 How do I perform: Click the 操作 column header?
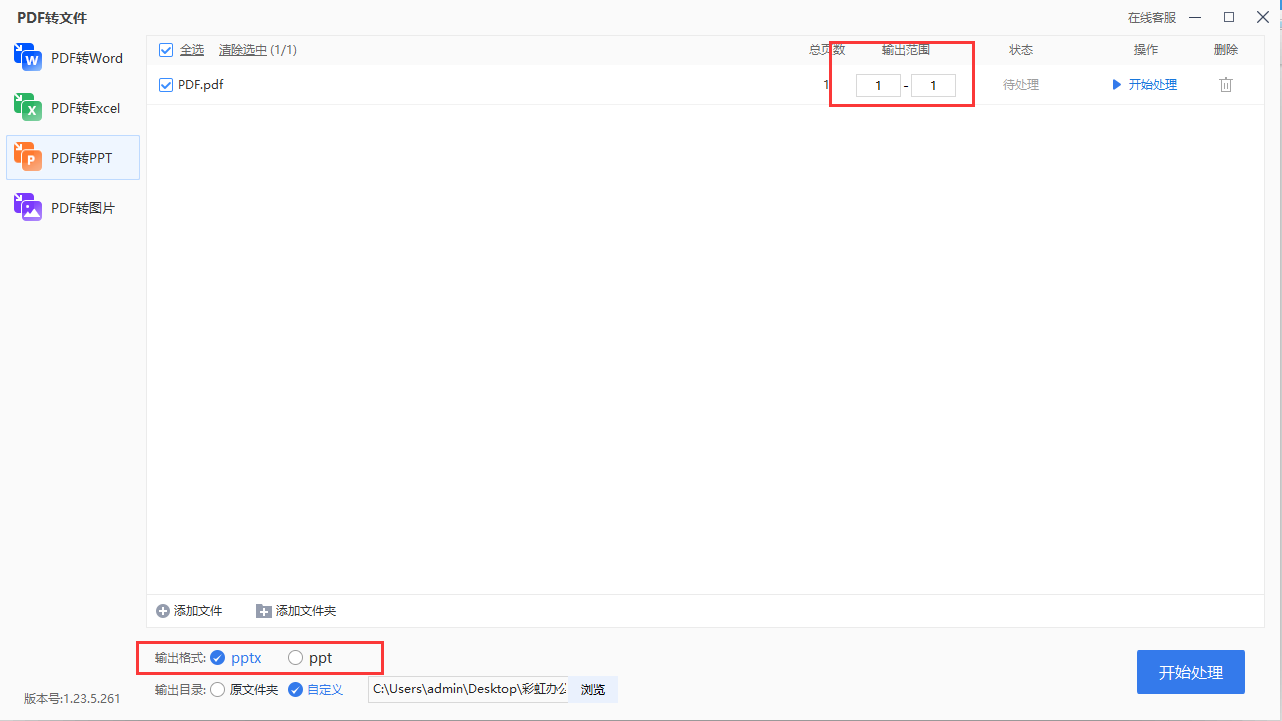click(x=1146, y=50)
